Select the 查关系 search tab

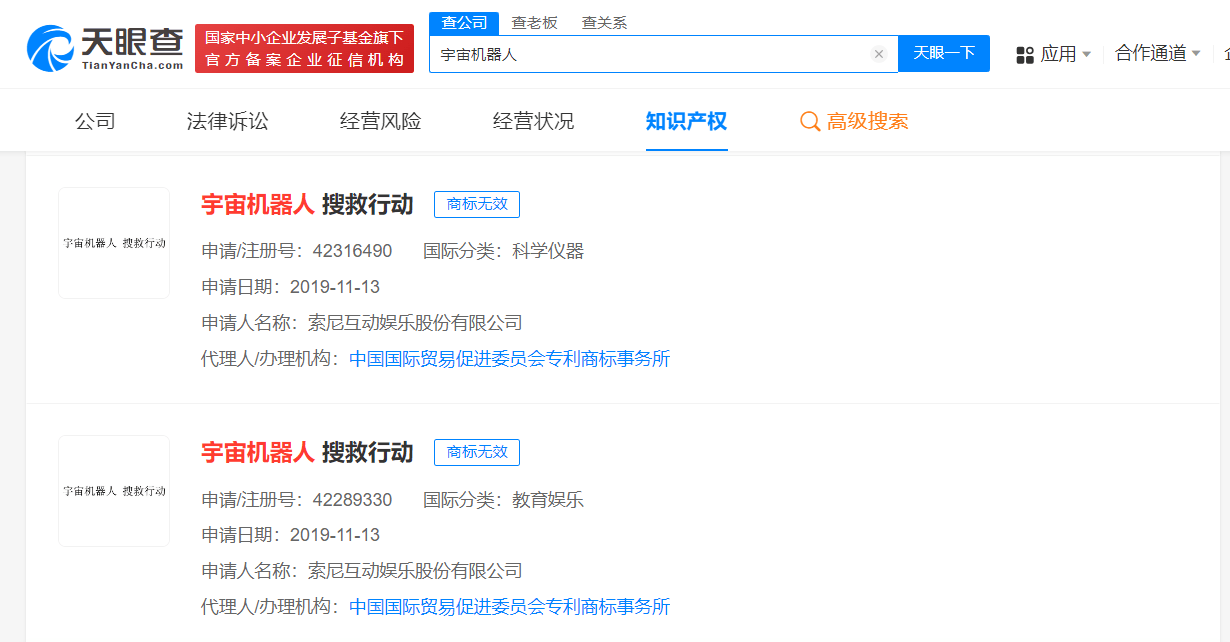(x=604, y=23)
